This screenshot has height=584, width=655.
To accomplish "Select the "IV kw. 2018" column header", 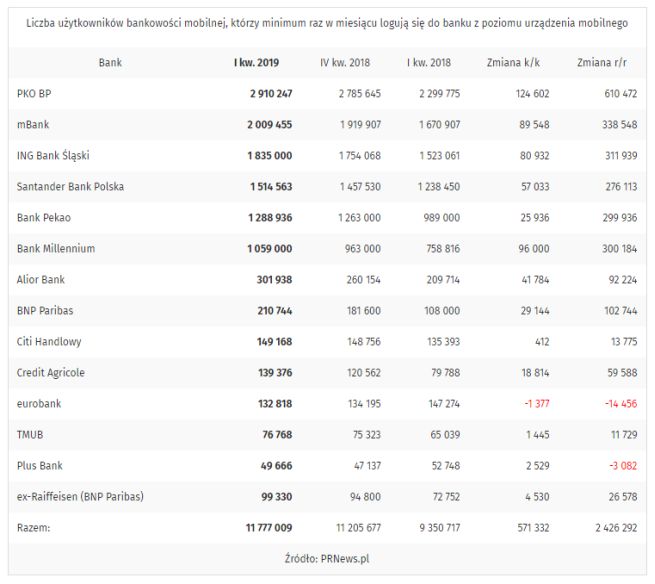I will coord(345,62).
